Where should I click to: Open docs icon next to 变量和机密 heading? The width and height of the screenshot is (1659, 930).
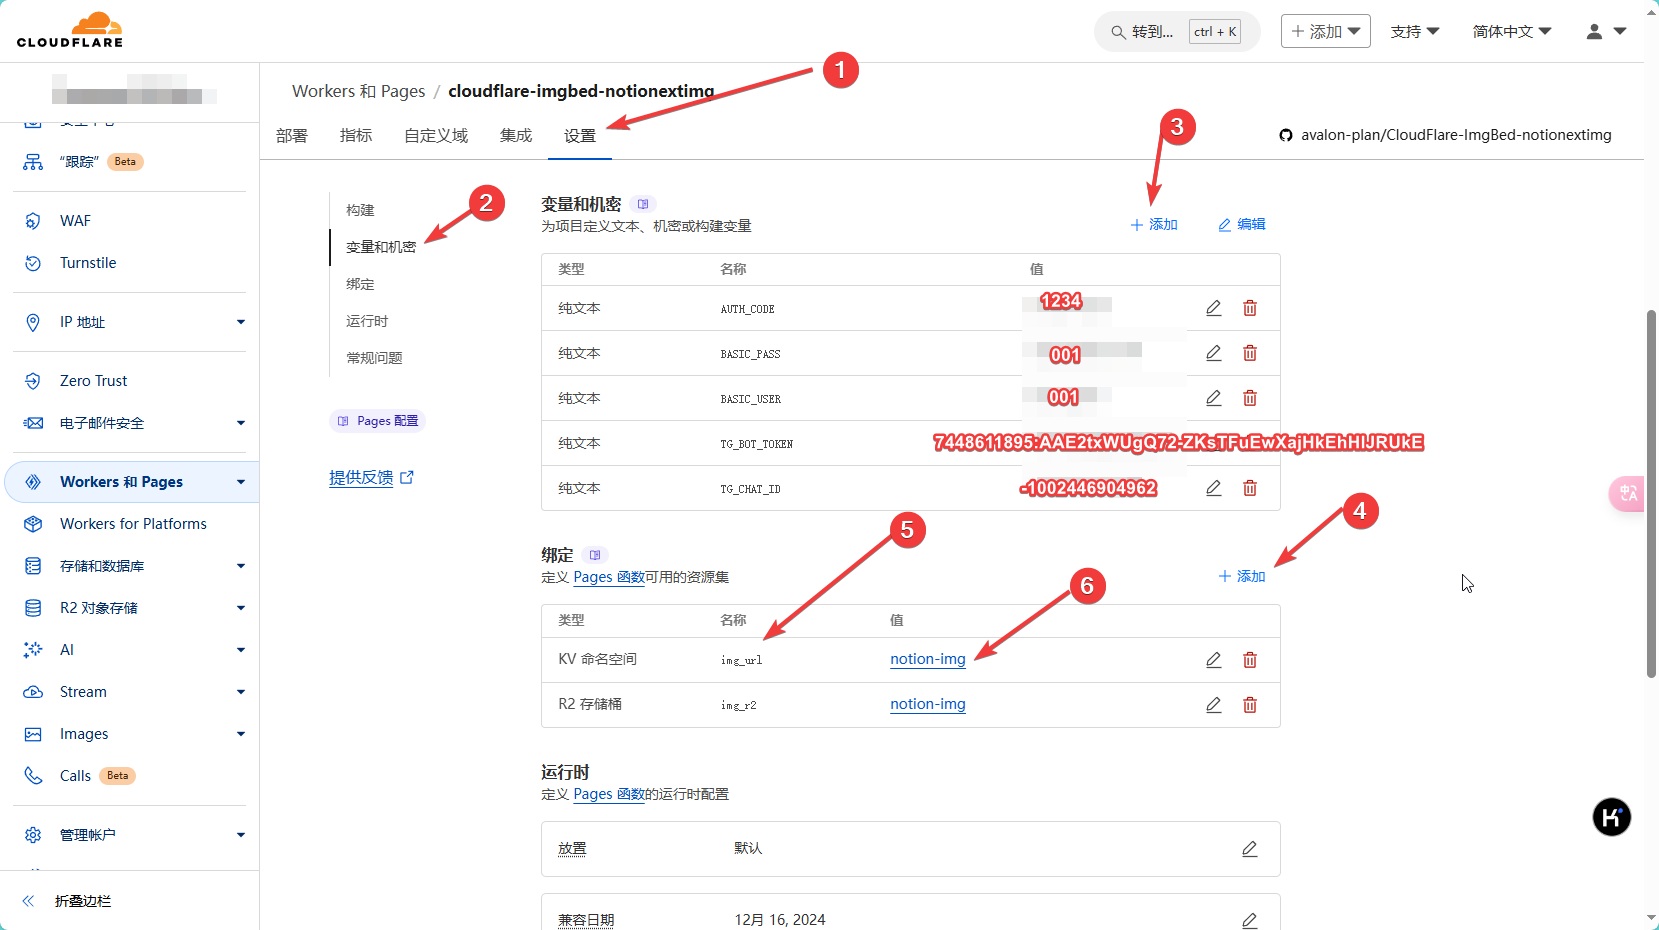(643, 204)
